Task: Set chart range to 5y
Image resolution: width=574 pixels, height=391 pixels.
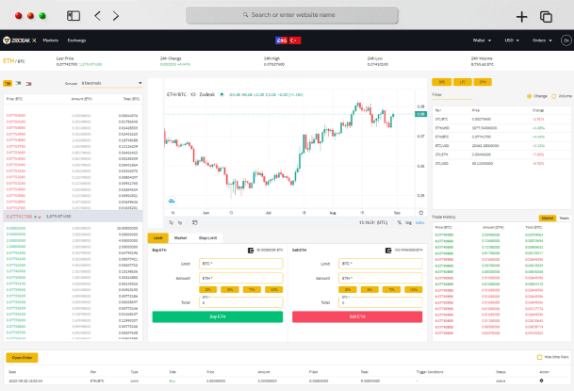Action: click(171, 223)
